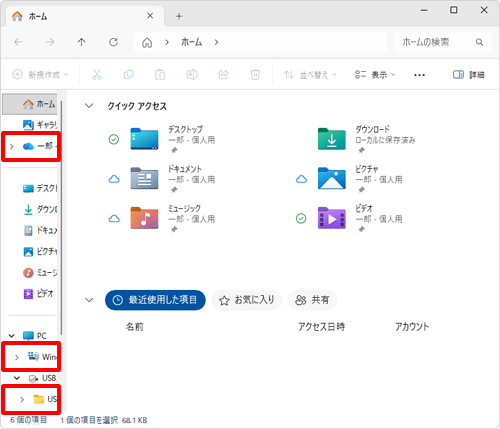This screenshot has width=500, height=429.
Task: Click the Share icon in toolbar
Action: pos(223,74)
